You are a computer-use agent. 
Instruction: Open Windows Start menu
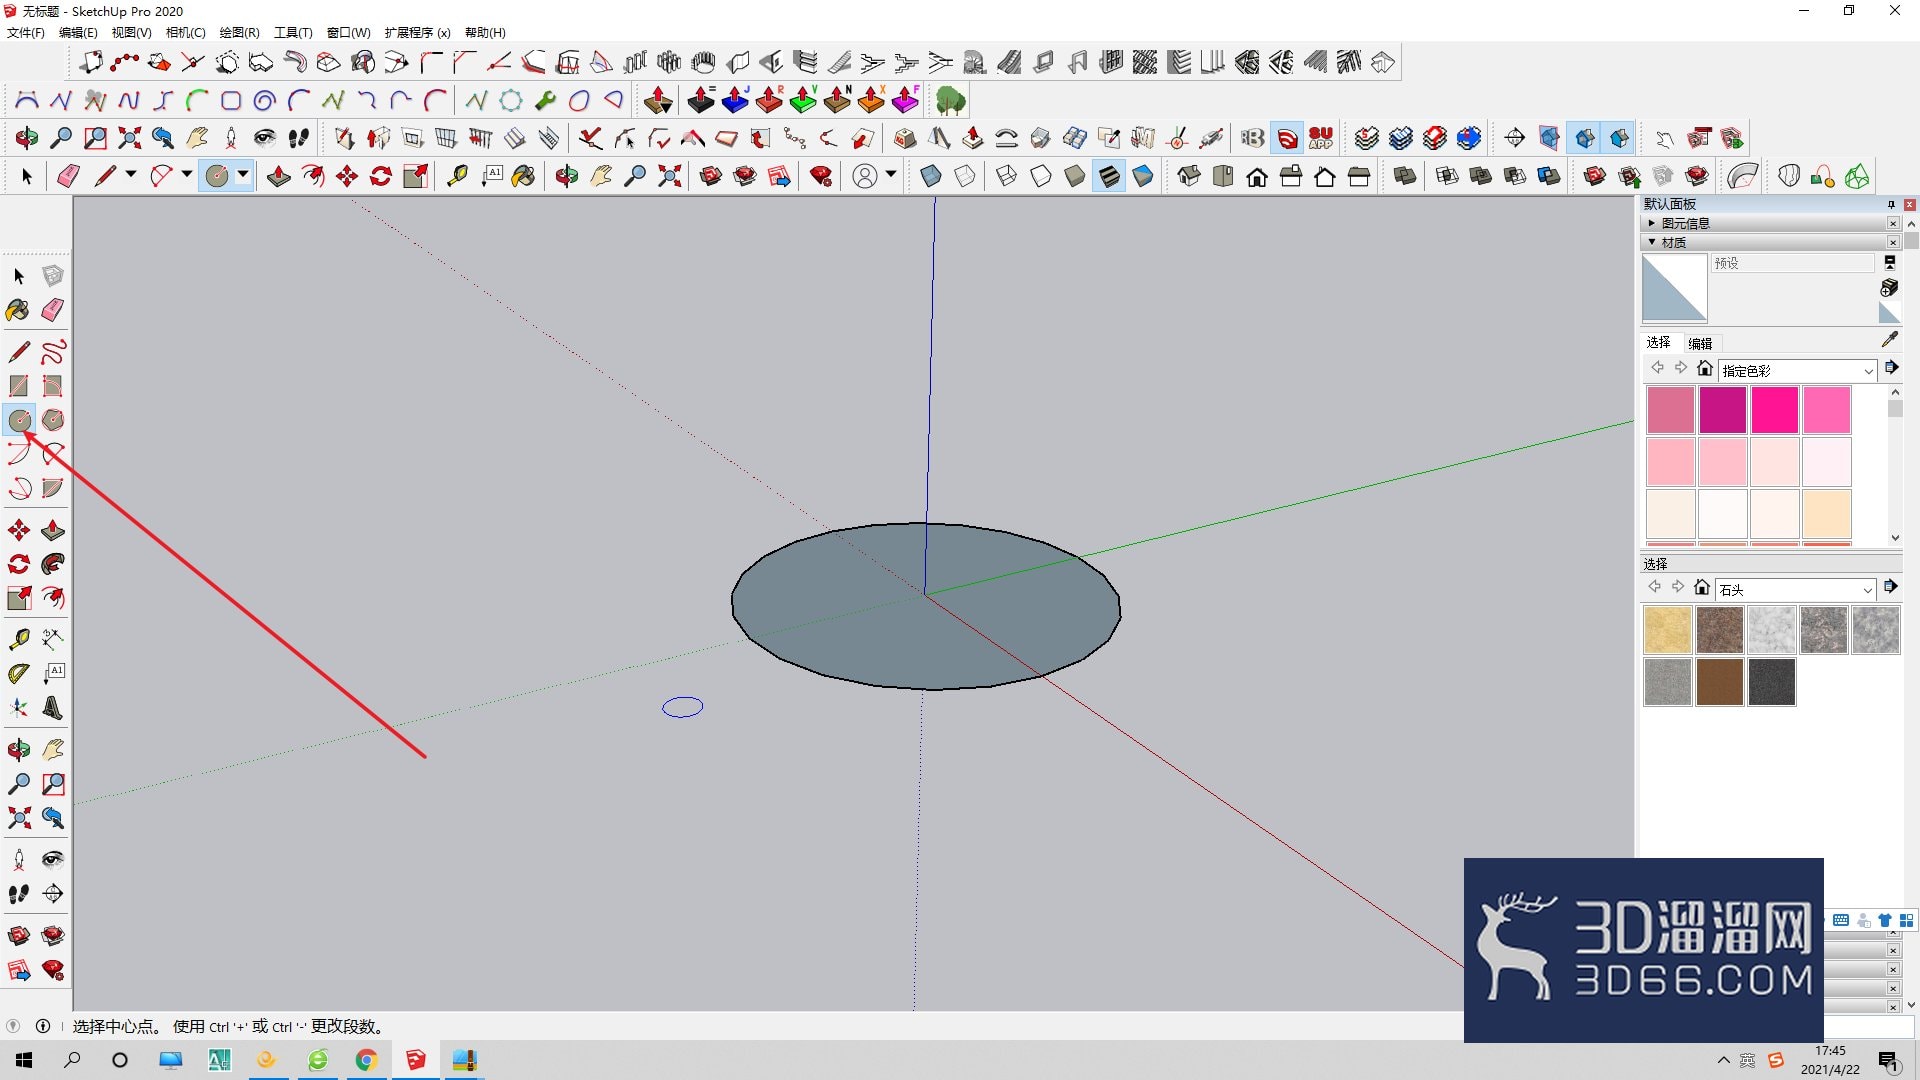(24, 1060)
